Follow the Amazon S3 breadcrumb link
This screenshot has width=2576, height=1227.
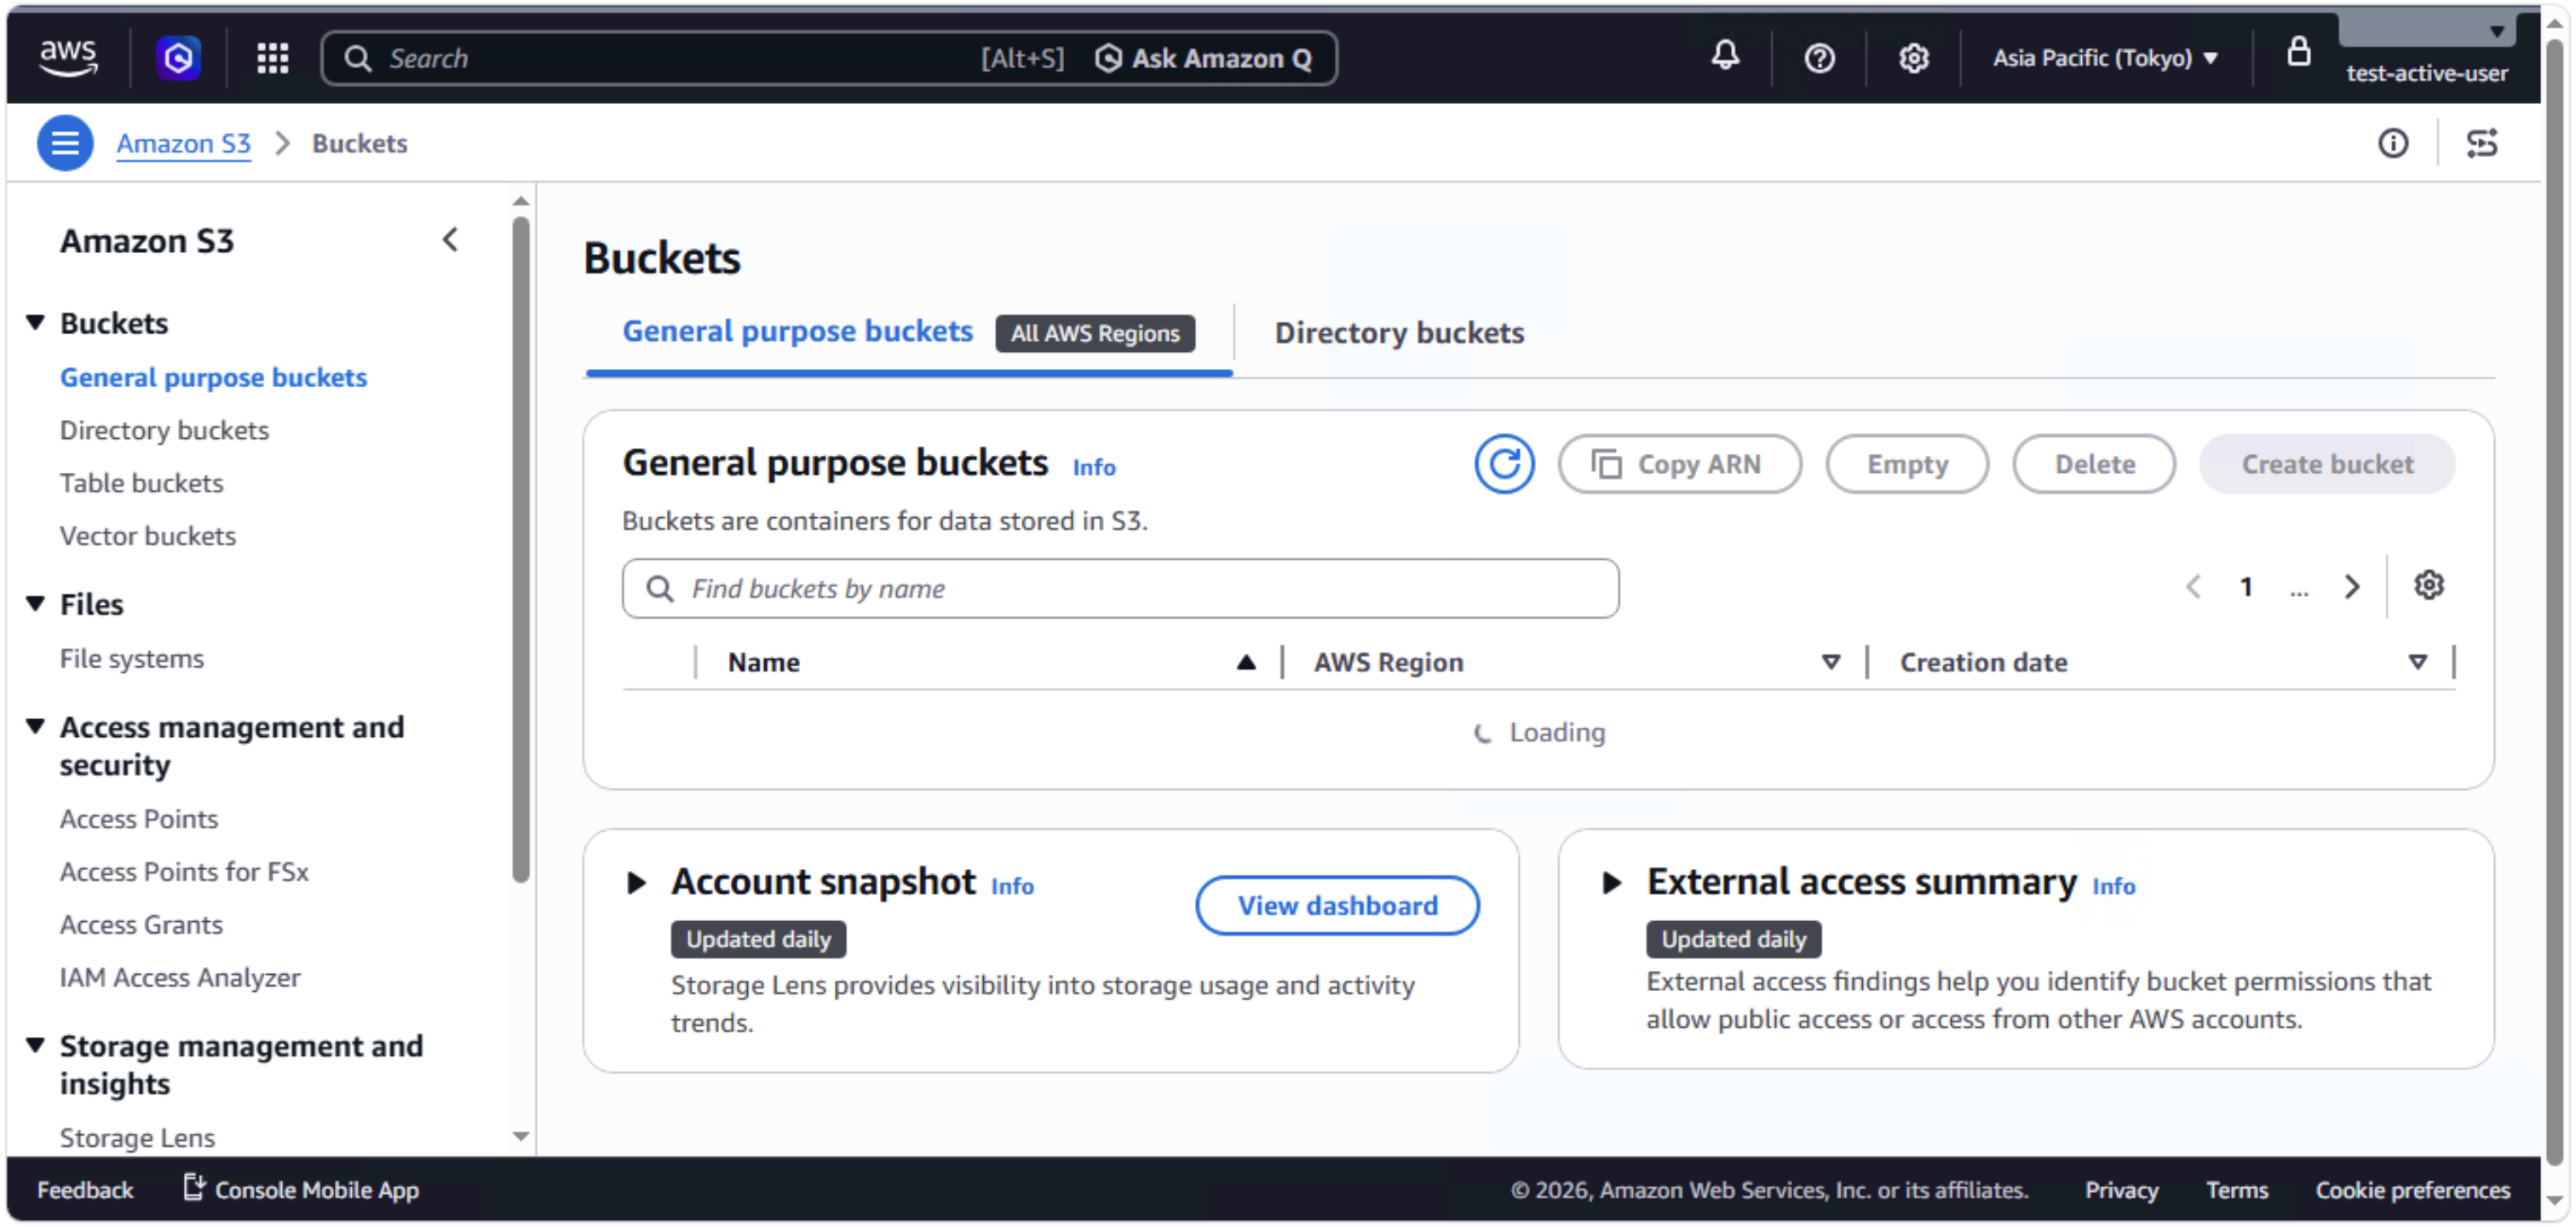(x=183, y=143)
